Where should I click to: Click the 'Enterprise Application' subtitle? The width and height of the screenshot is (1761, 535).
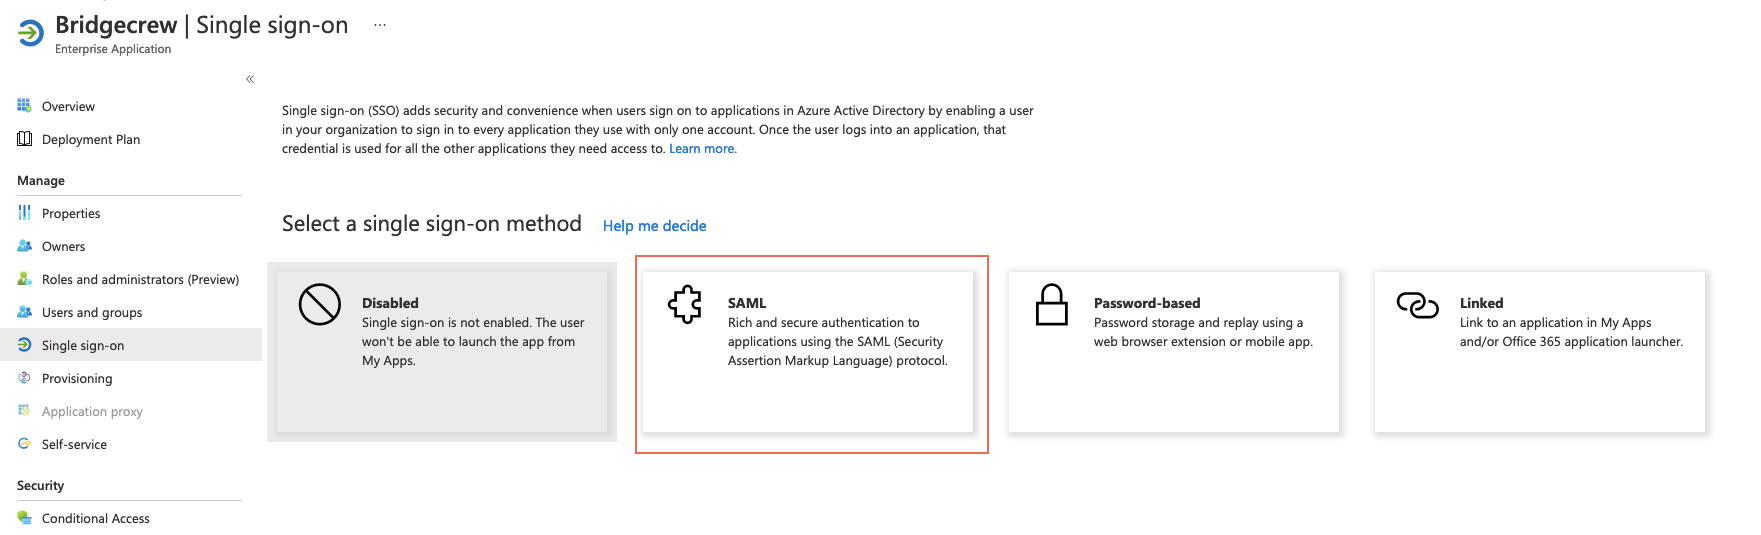[113, 49]
